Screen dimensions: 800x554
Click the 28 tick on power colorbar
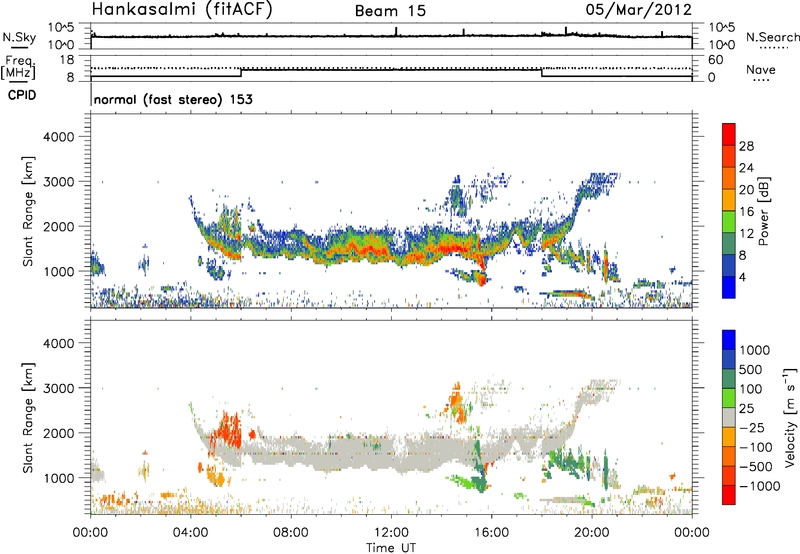(746, 146)
